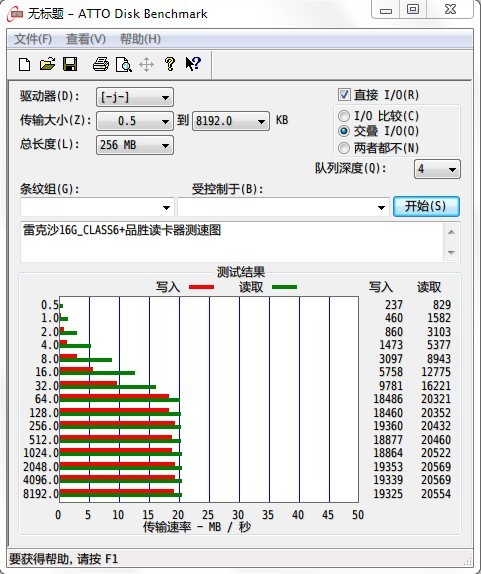Image resolution: width=481 pixels, height=574 pixels.
Task: Activate context help arrow-question icon
Action: pos(193,64)
